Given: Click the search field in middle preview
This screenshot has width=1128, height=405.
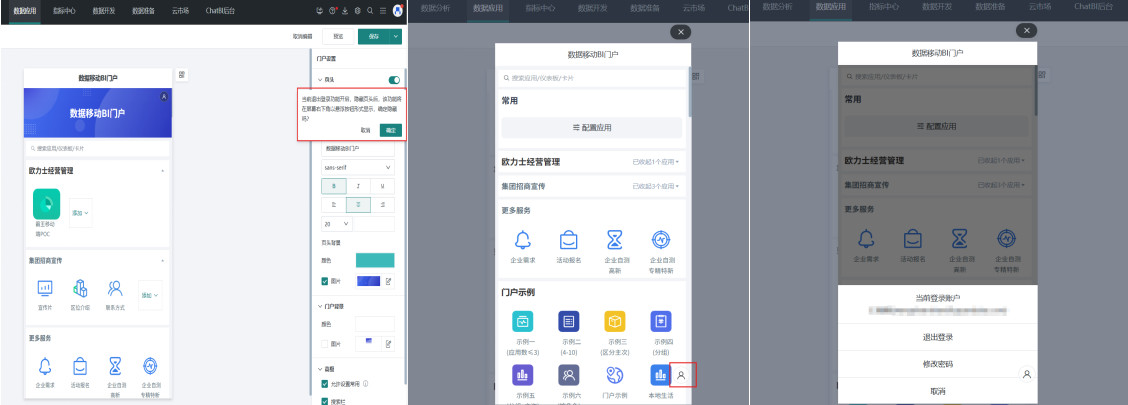Looking at the screenshot, I should click(x=591, y=78).
